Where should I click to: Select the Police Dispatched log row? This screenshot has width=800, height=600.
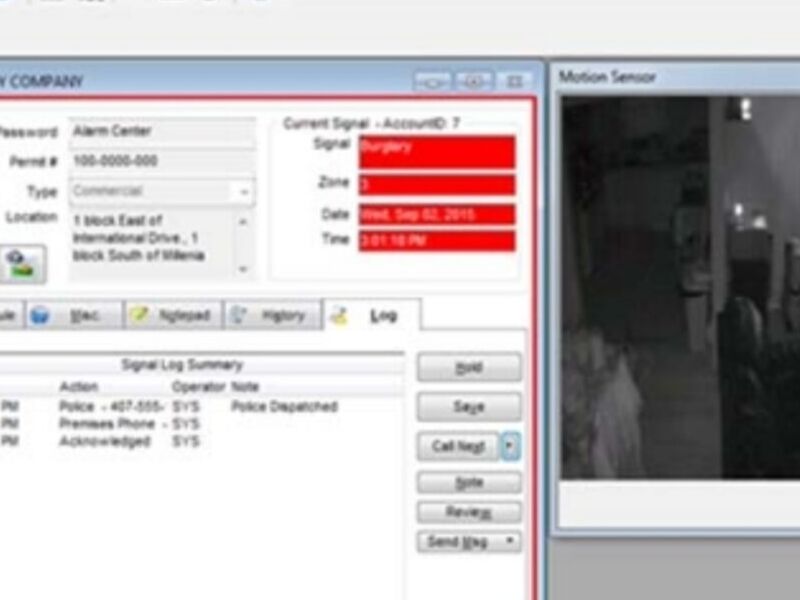pos(200,407)
